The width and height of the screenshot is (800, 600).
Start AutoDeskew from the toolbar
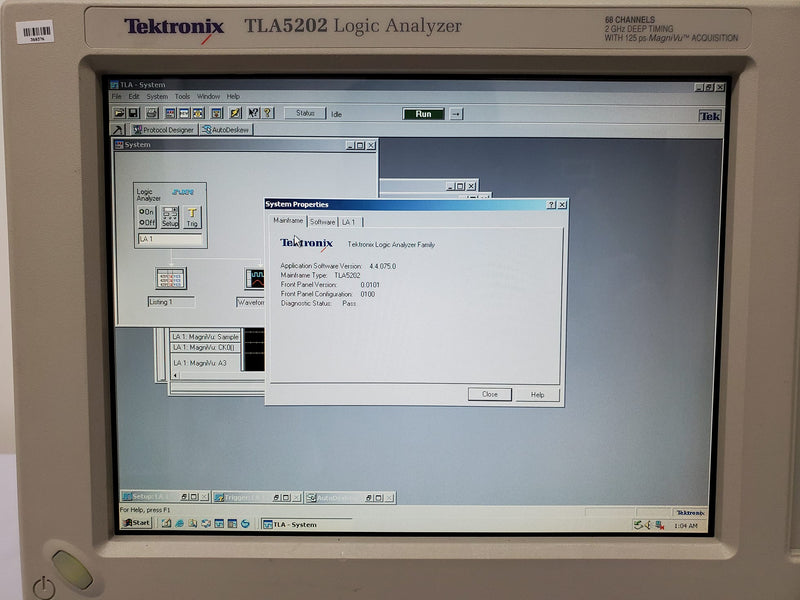226,130
